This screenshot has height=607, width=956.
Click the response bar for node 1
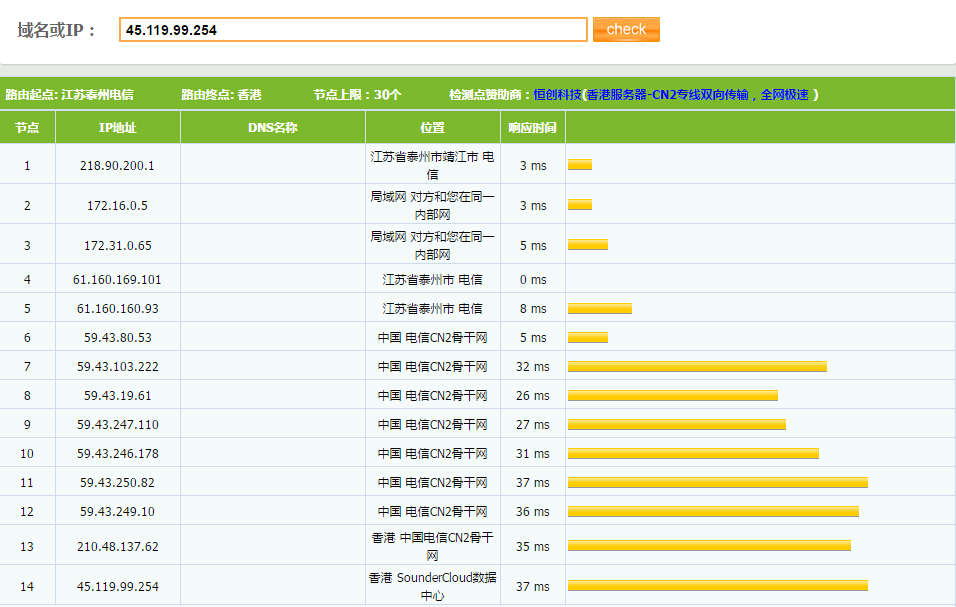click(580, 165)
